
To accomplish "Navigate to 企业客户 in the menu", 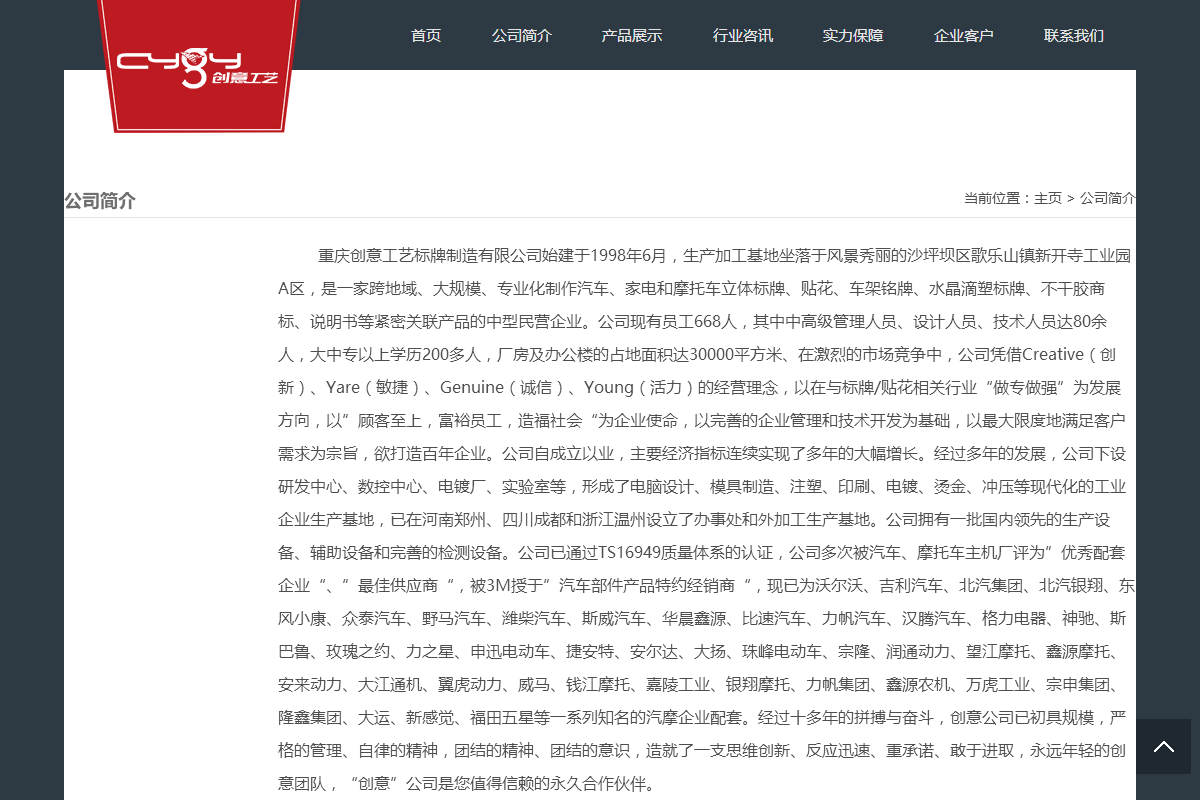I will (964, 36).
